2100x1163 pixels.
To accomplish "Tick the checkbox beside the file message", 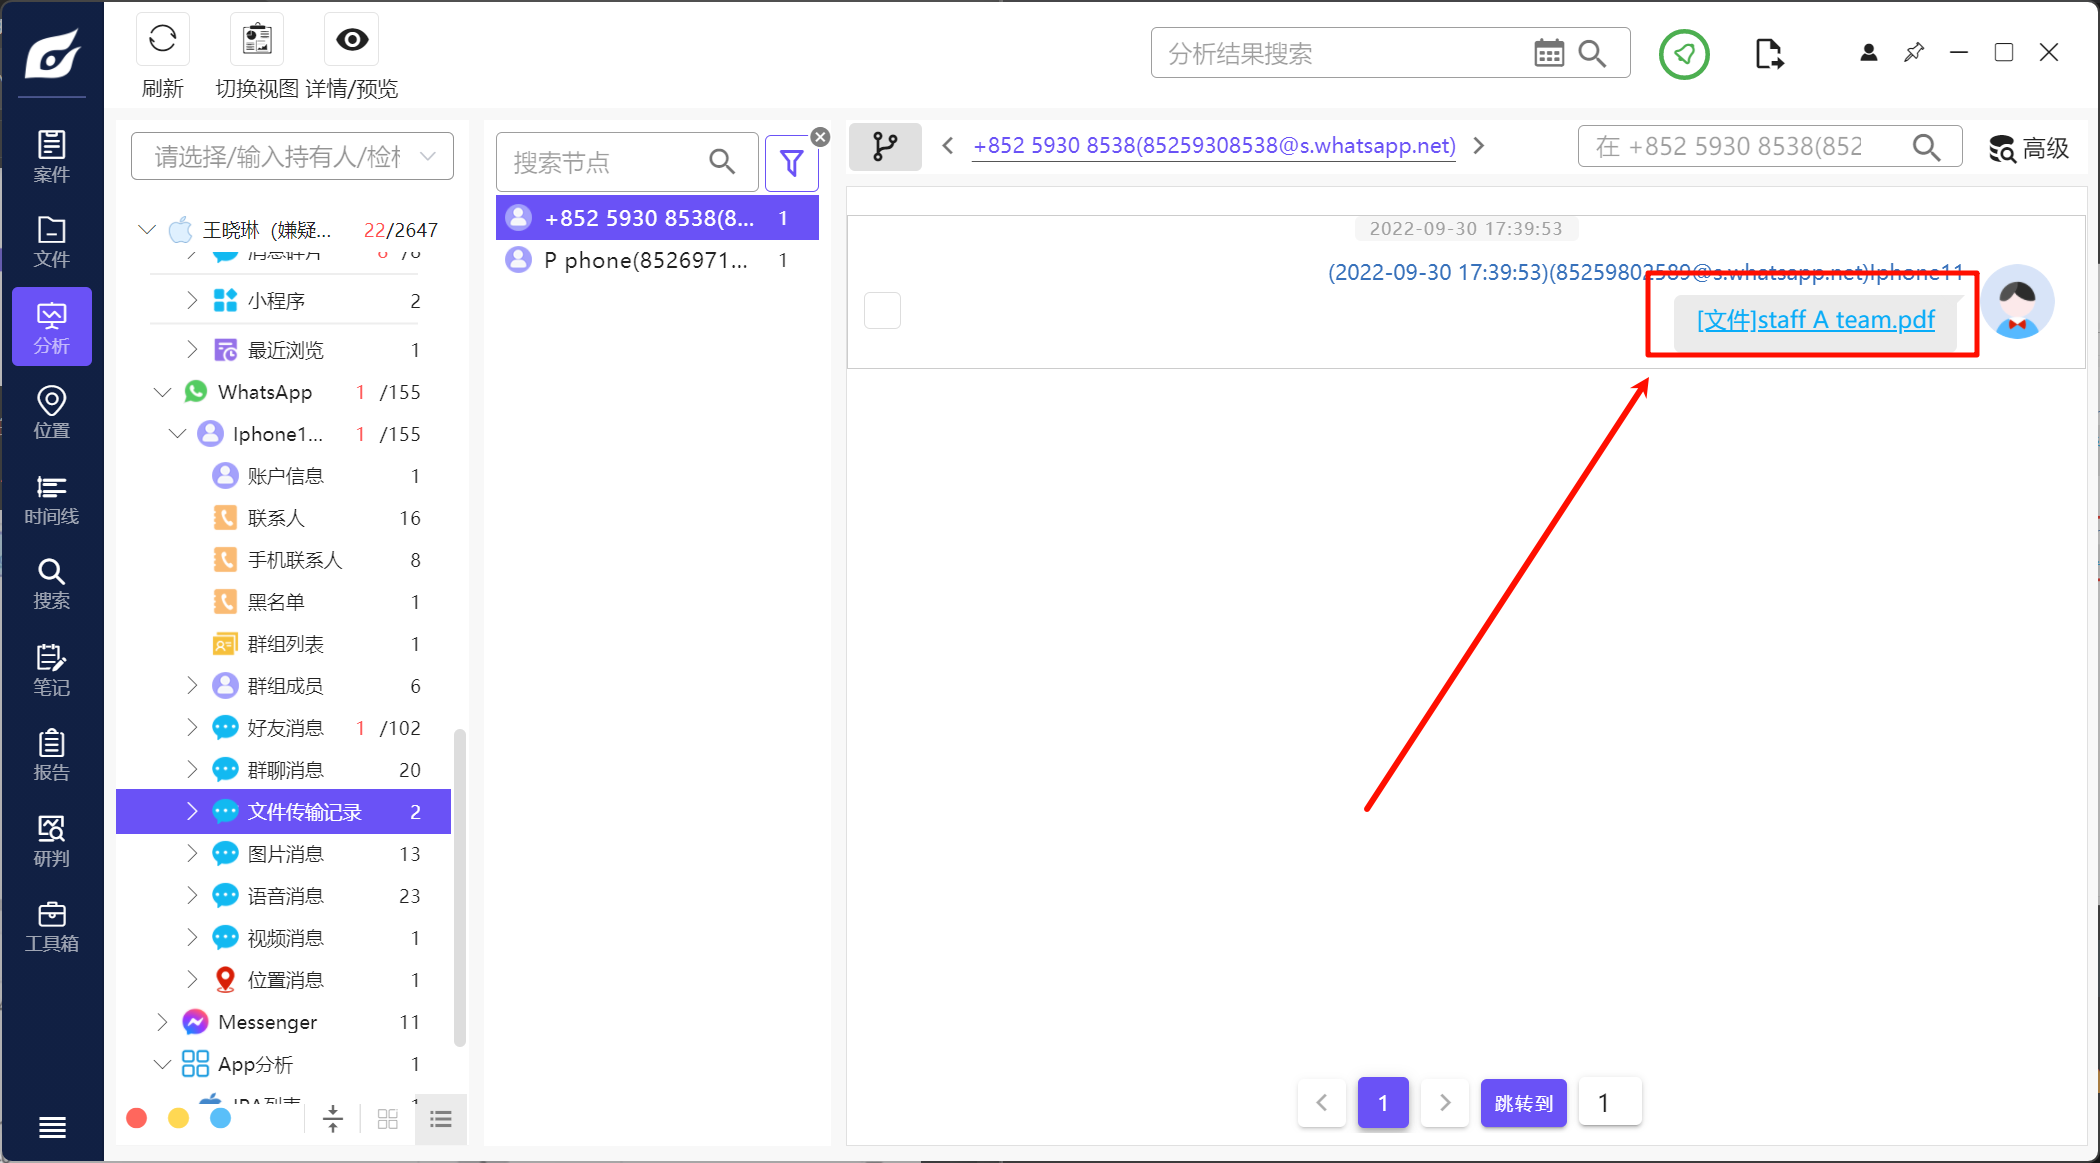I will click(x=882, y=310).
